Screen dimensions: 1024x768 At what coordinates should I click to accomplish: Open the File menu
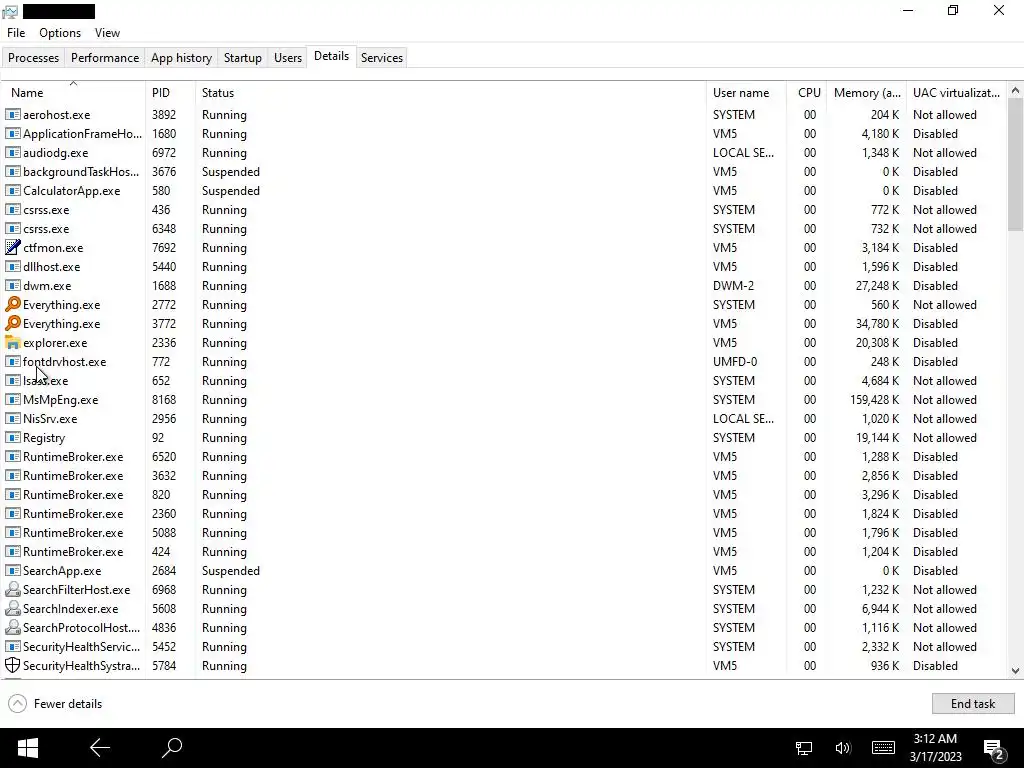(x=16, y=33)
